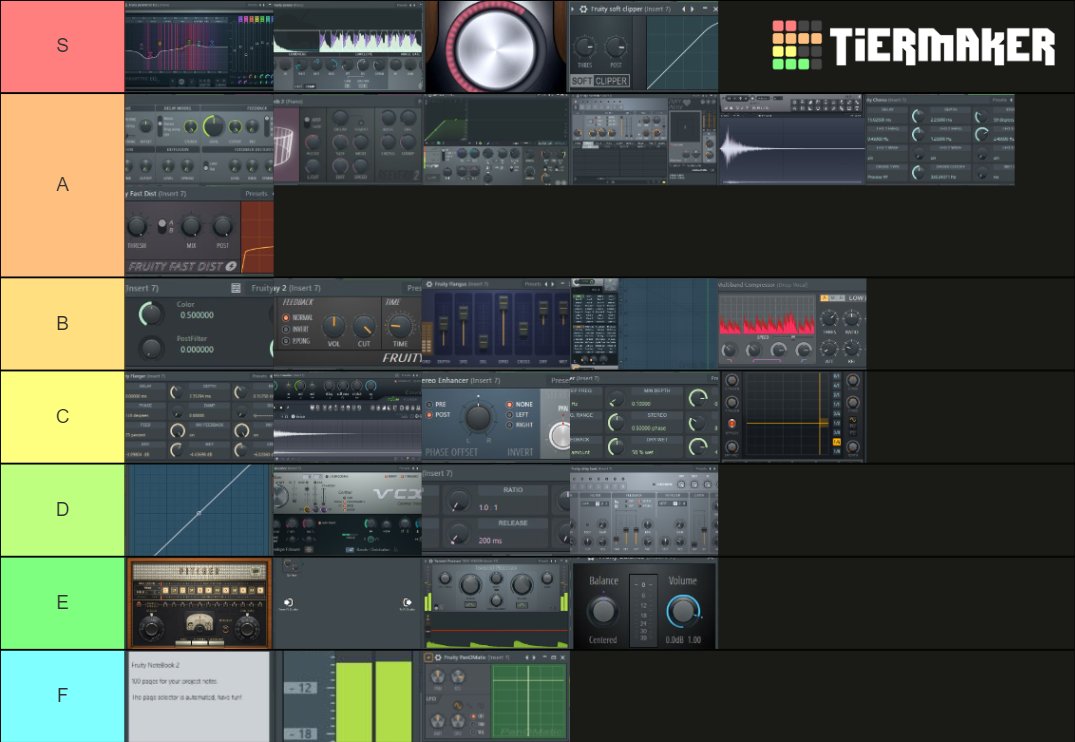Click the Color knob in B tier

[x=152, y=314]
